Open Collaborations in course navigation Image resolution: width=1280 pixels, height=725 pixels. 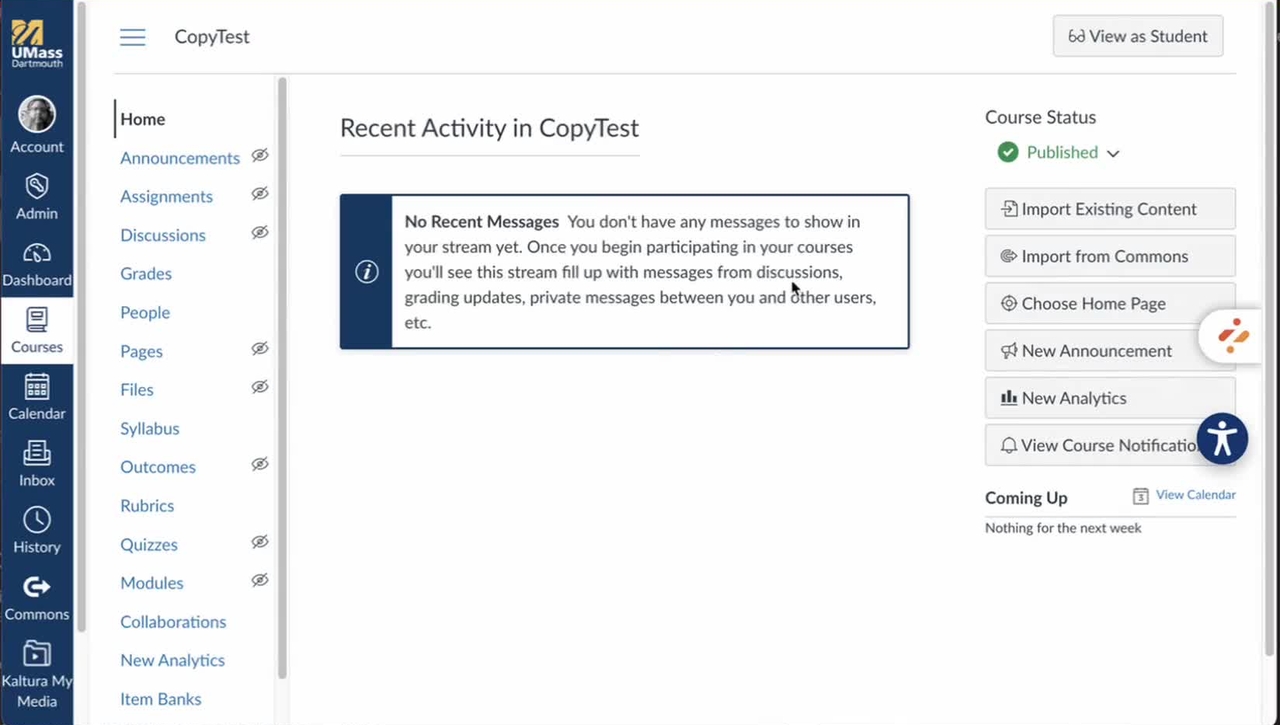pyautogui.click(x=173, y=622)
